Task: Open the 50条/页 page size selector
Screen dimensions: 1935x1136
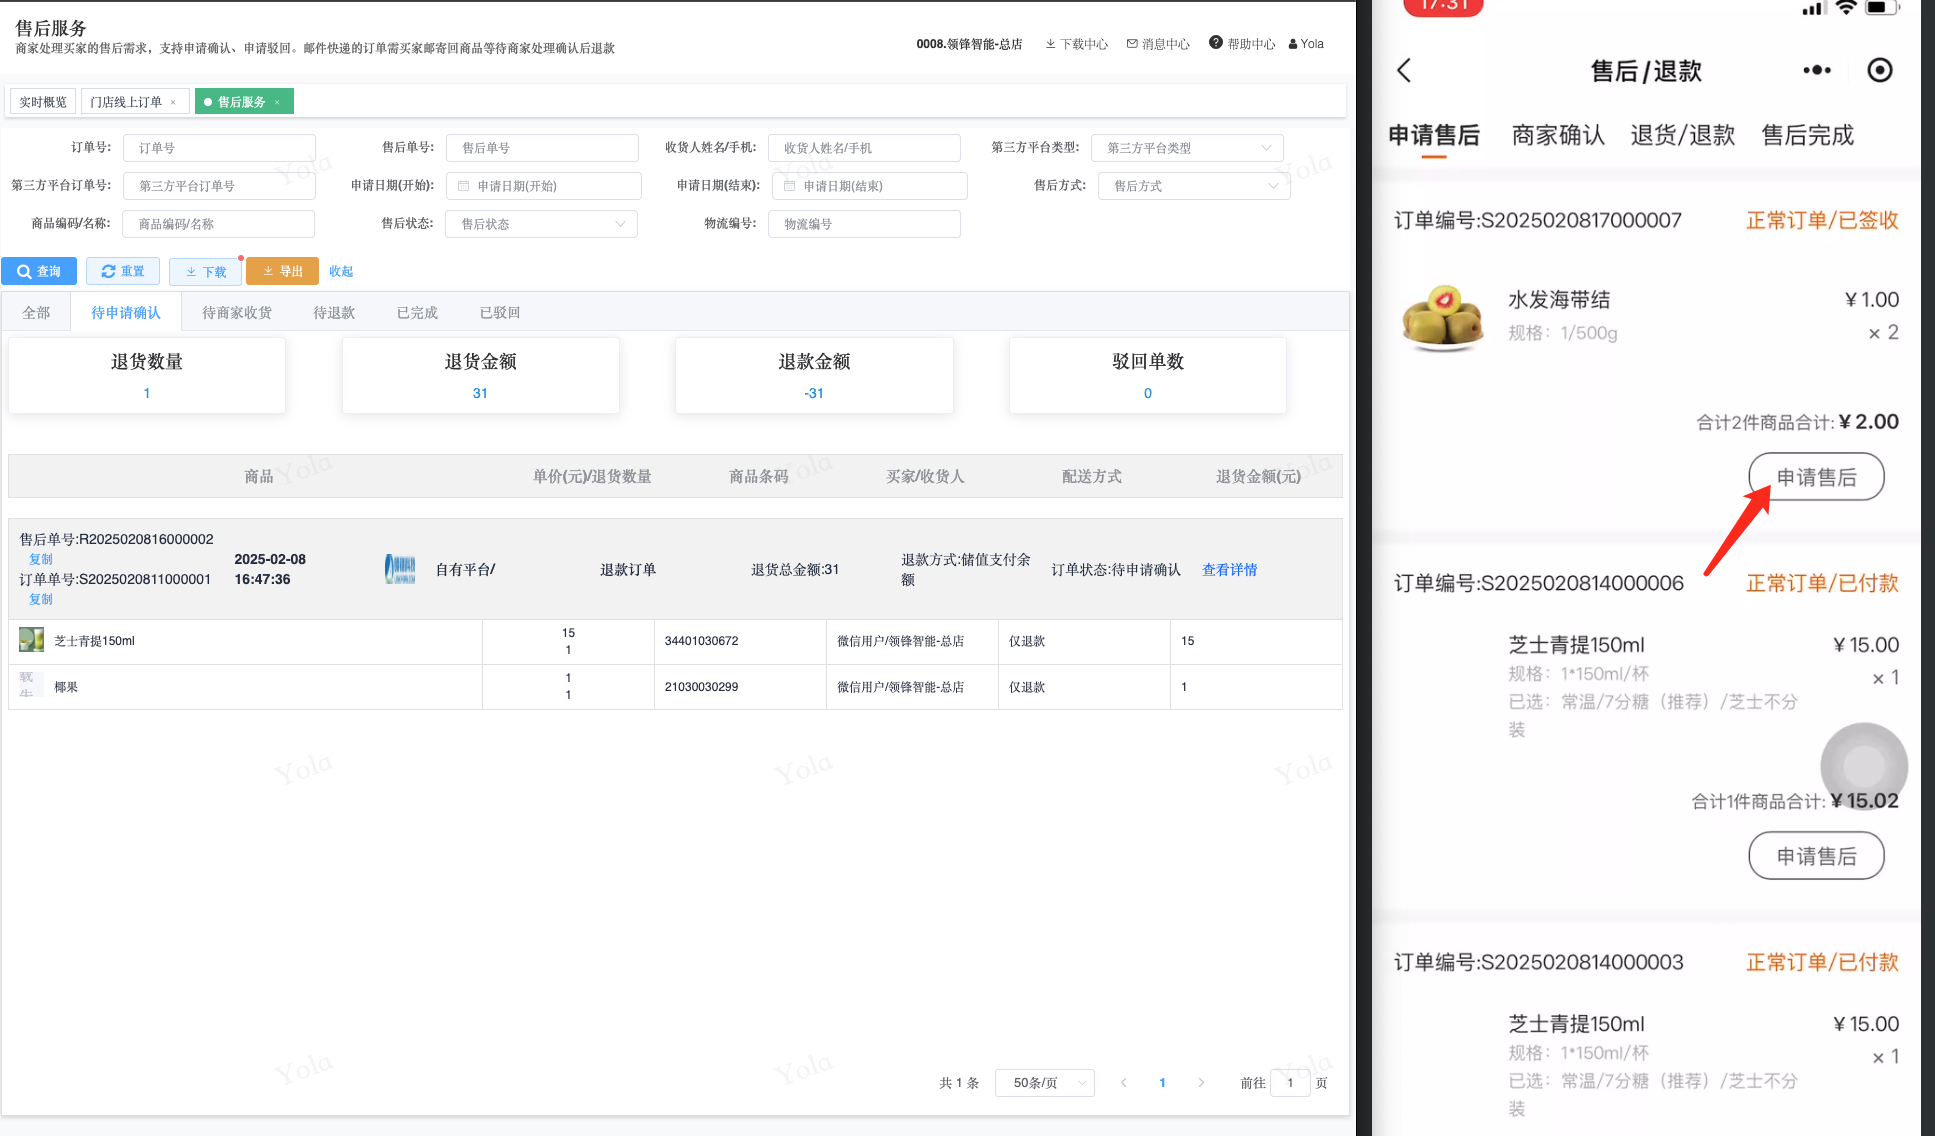Action: click(x=1044, y=1083)
